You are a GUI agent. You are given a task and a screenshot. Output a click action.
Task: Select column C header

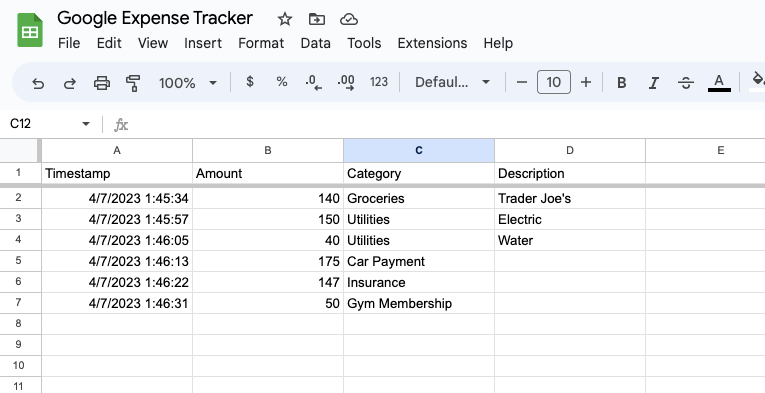pyautogui.click(x=419, y=151)
